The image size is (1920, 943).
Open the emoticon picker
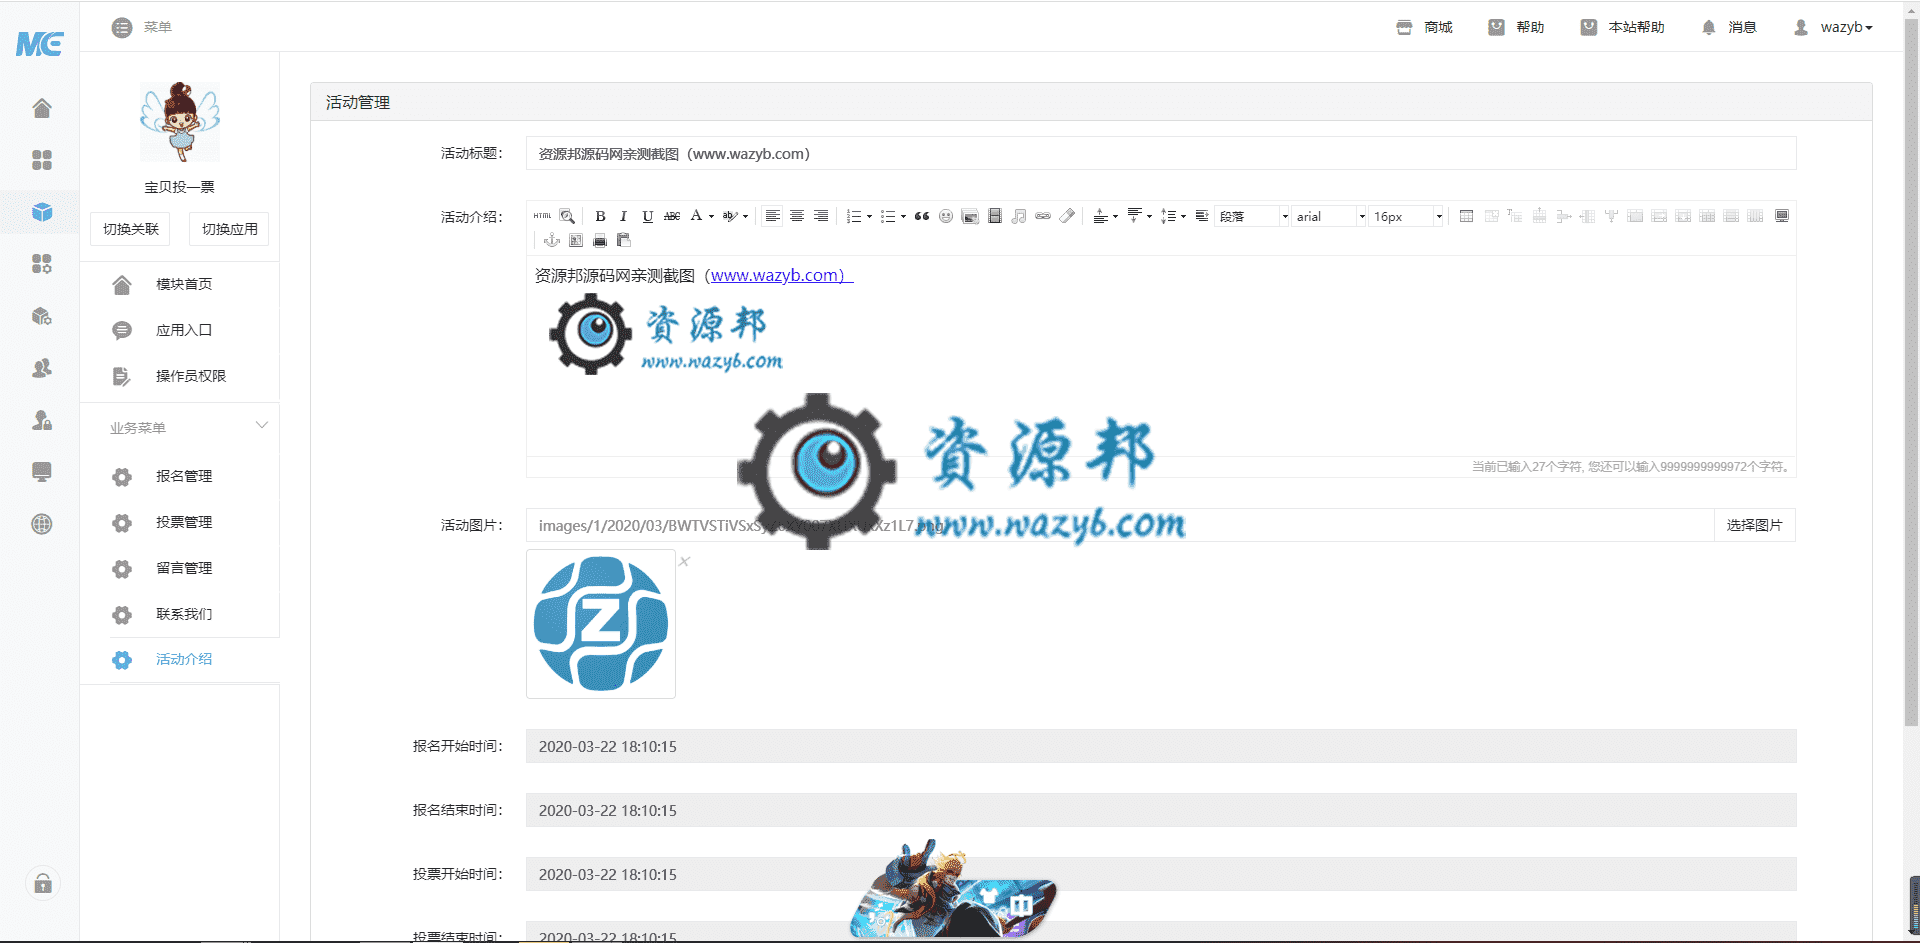[x=946, y=216]
